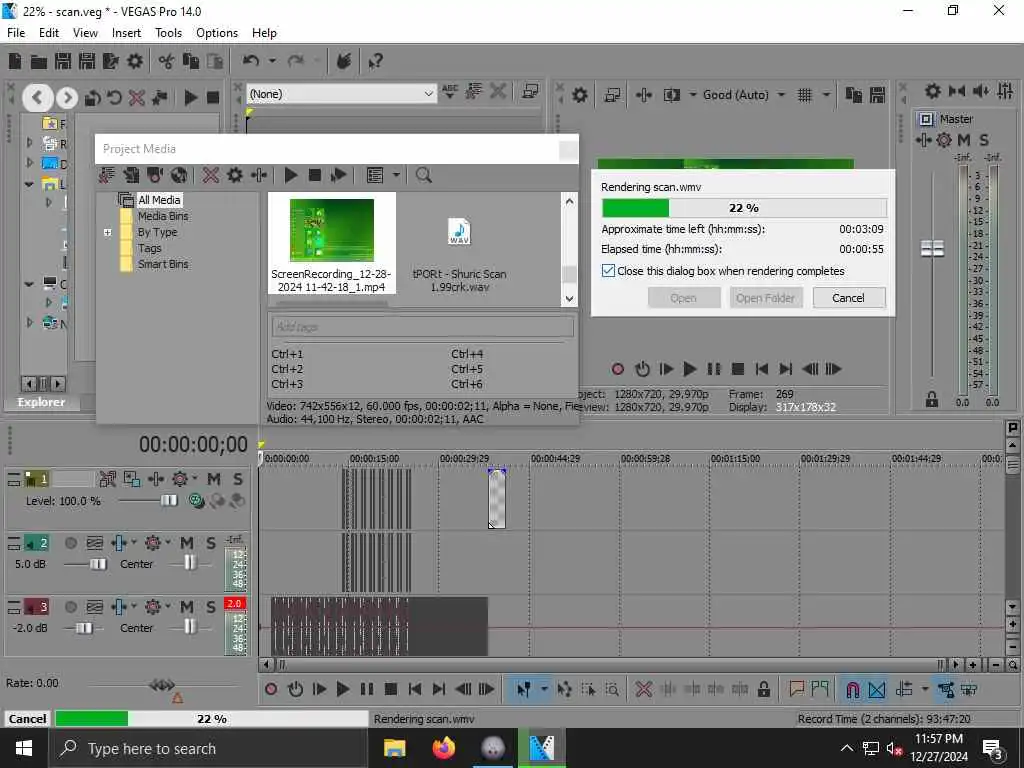Screen dimensions: 1024x768
Task: Open editing tool dropdown arrow in timeline toolbar
Action: pos(543,689)
